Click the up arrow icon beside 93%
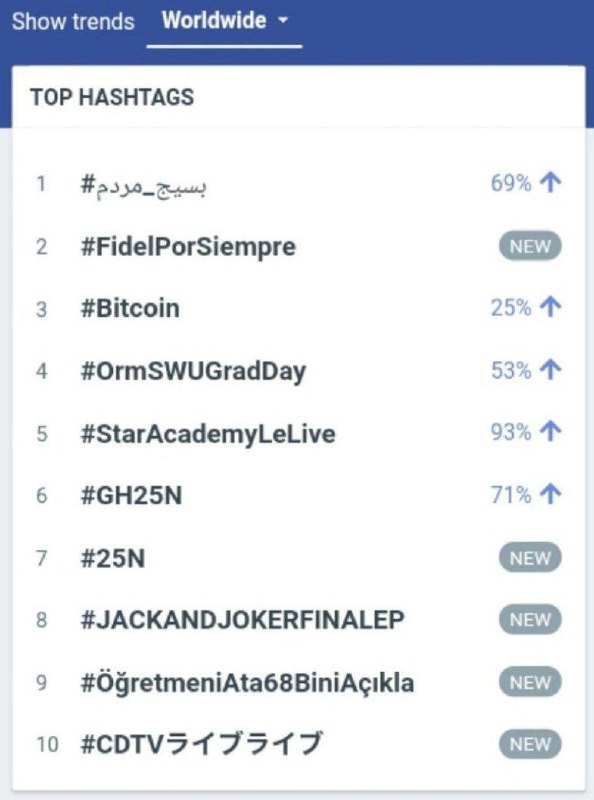The width and height of the screenshot is (594, 800). [x=551, y=432]
